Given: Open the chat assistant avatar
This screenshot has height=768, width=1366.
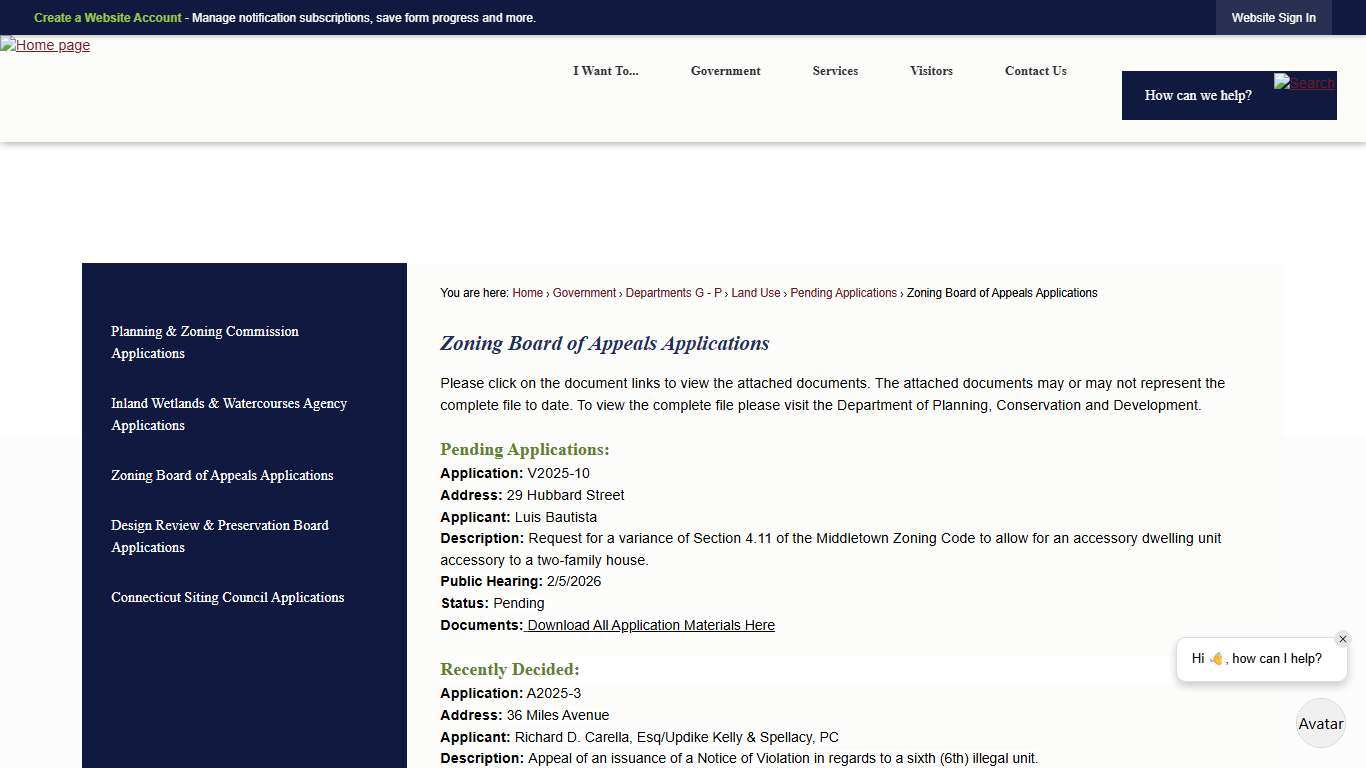Looking at the screenshot, I should click(x=1320, y=723).
